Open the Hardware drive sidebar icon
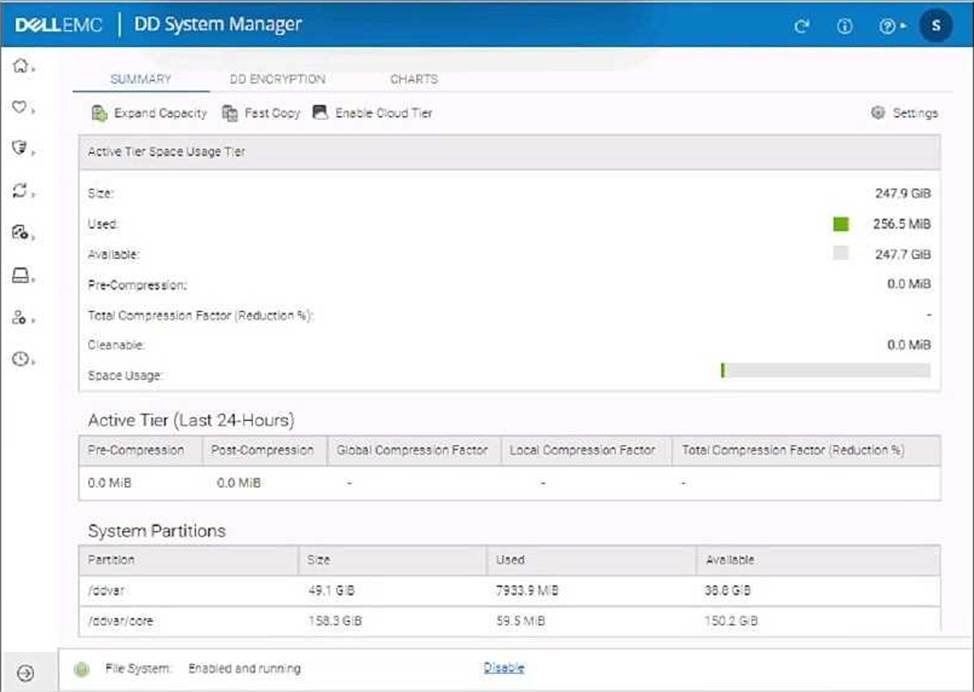 point(20,275)
